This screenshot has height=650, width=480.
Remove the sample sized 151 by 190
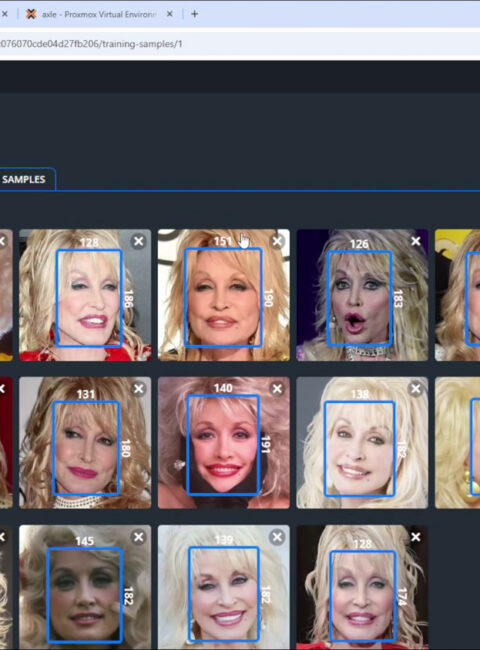click(x=277, y=241)
